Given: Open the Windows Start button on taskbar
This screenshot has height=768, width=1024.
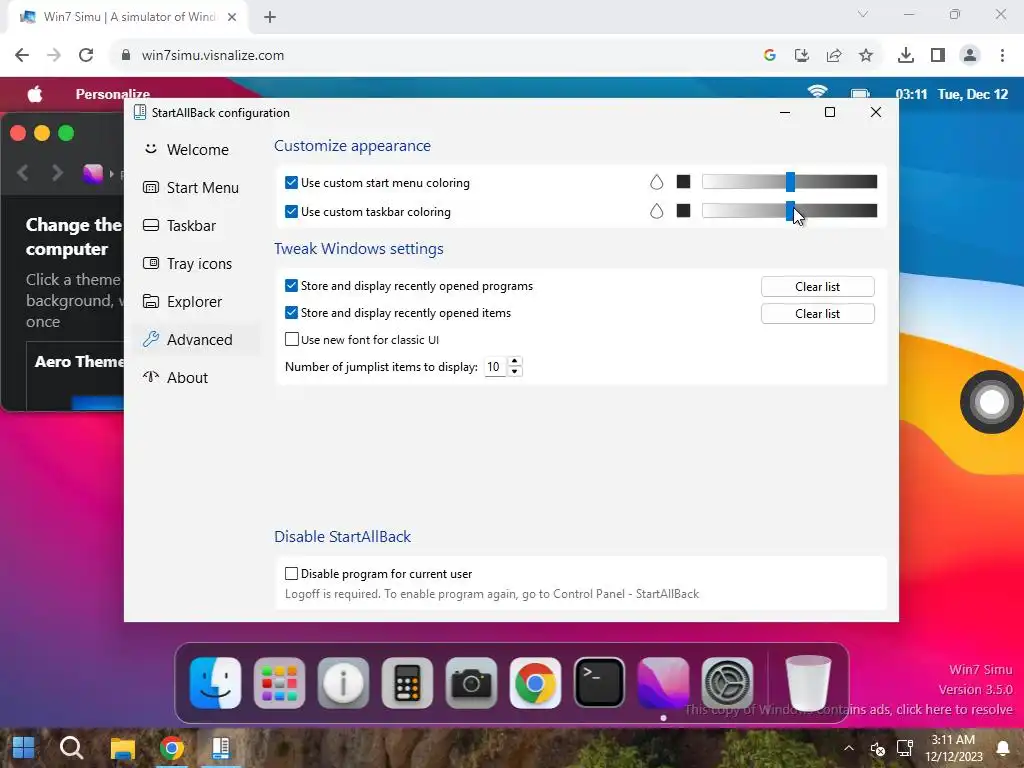Looking at the screenshot, I should tap(24, 748).
